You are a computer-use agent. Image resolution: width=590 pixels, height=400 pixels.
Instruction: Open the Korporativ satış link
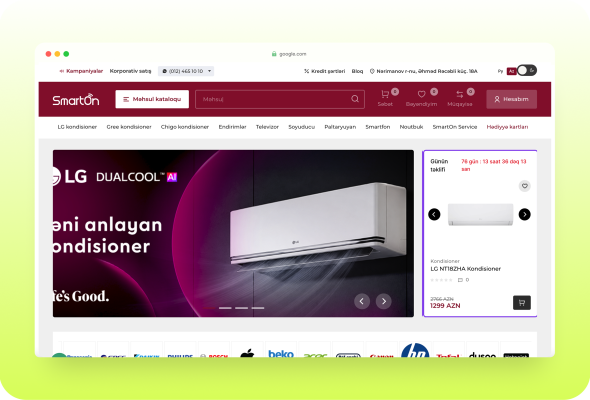click(130, 71)
